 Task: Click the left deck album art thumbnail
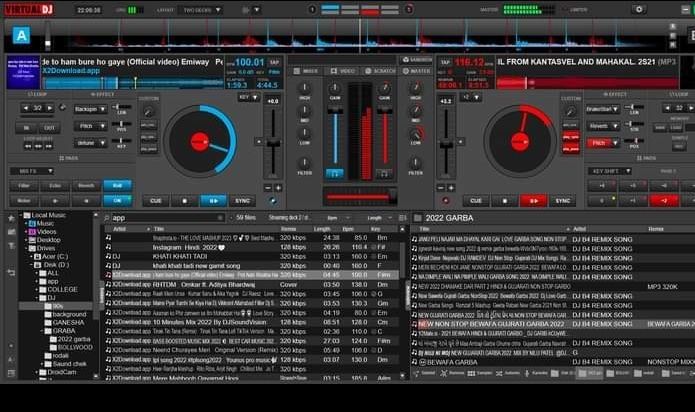tap(22, 72)
